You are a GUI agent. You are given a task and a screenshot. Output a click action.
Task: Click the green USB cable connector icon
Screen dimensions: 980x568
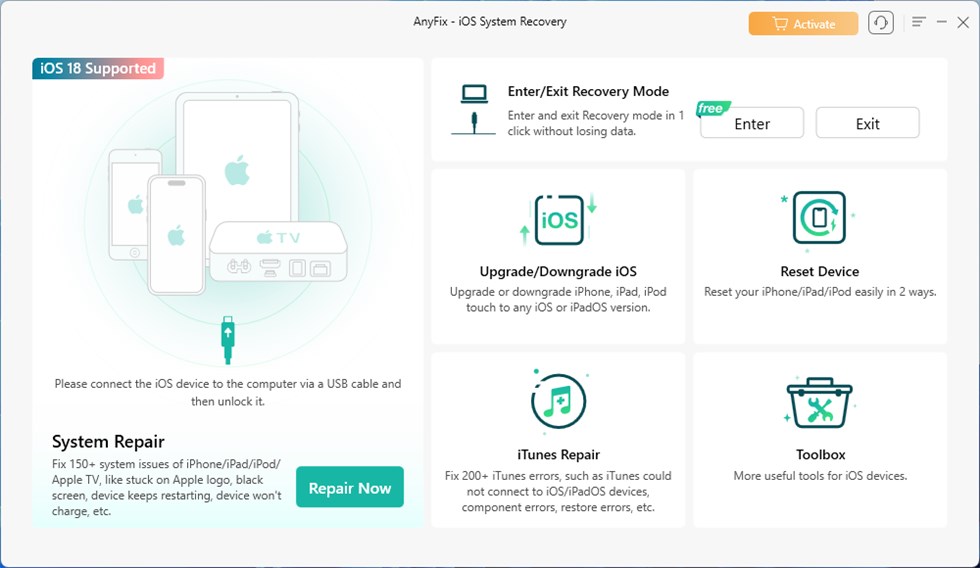(228, 340)
